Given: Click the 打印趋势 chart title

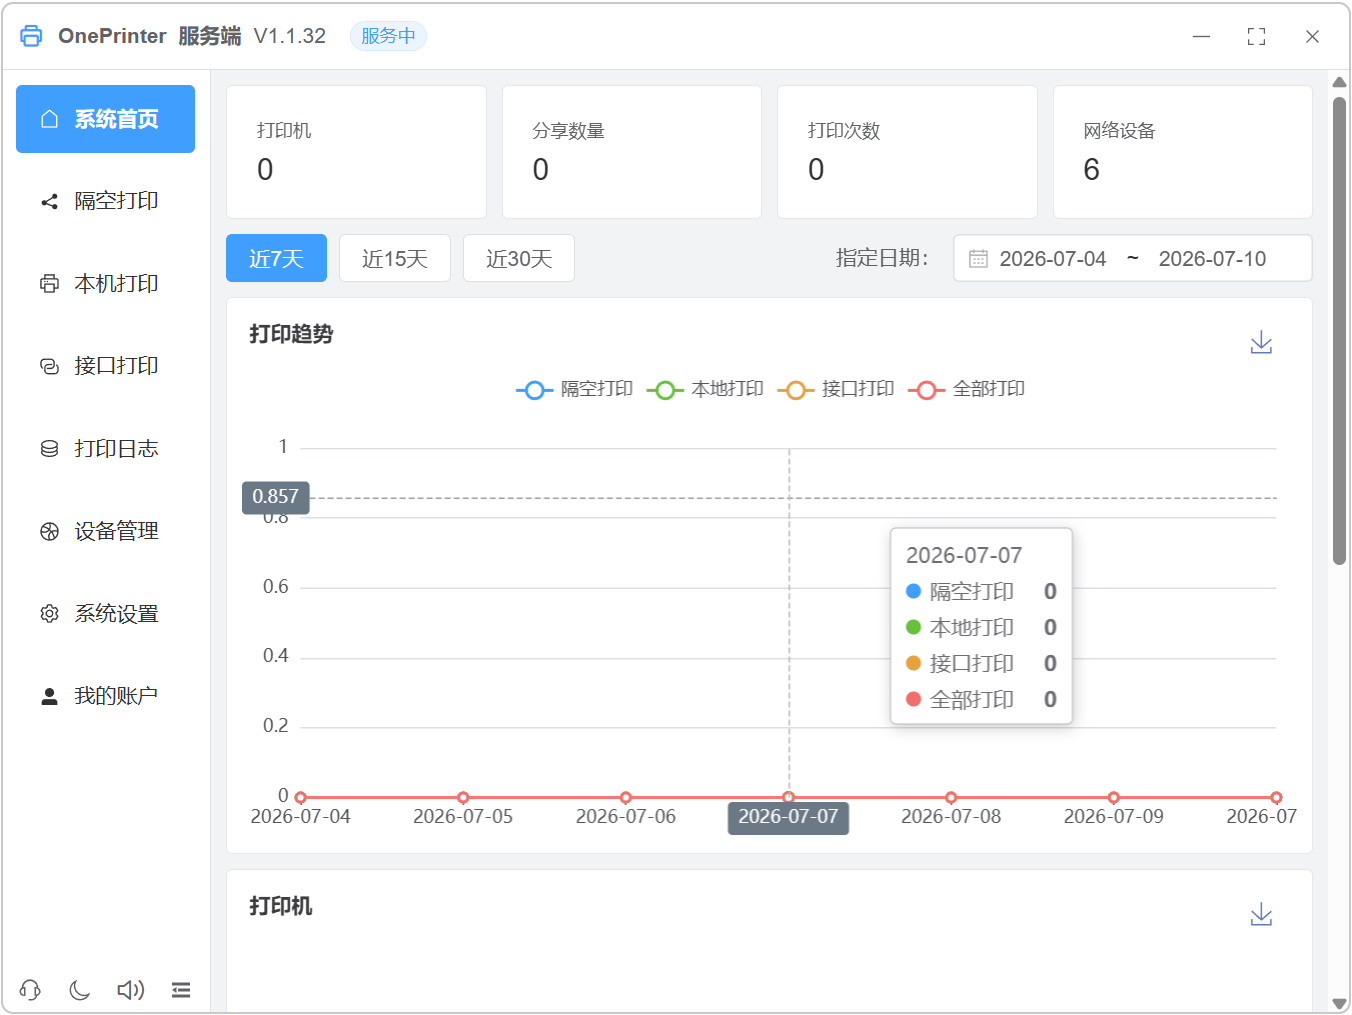Looking at the screenshot, I should tap(291, 334).
